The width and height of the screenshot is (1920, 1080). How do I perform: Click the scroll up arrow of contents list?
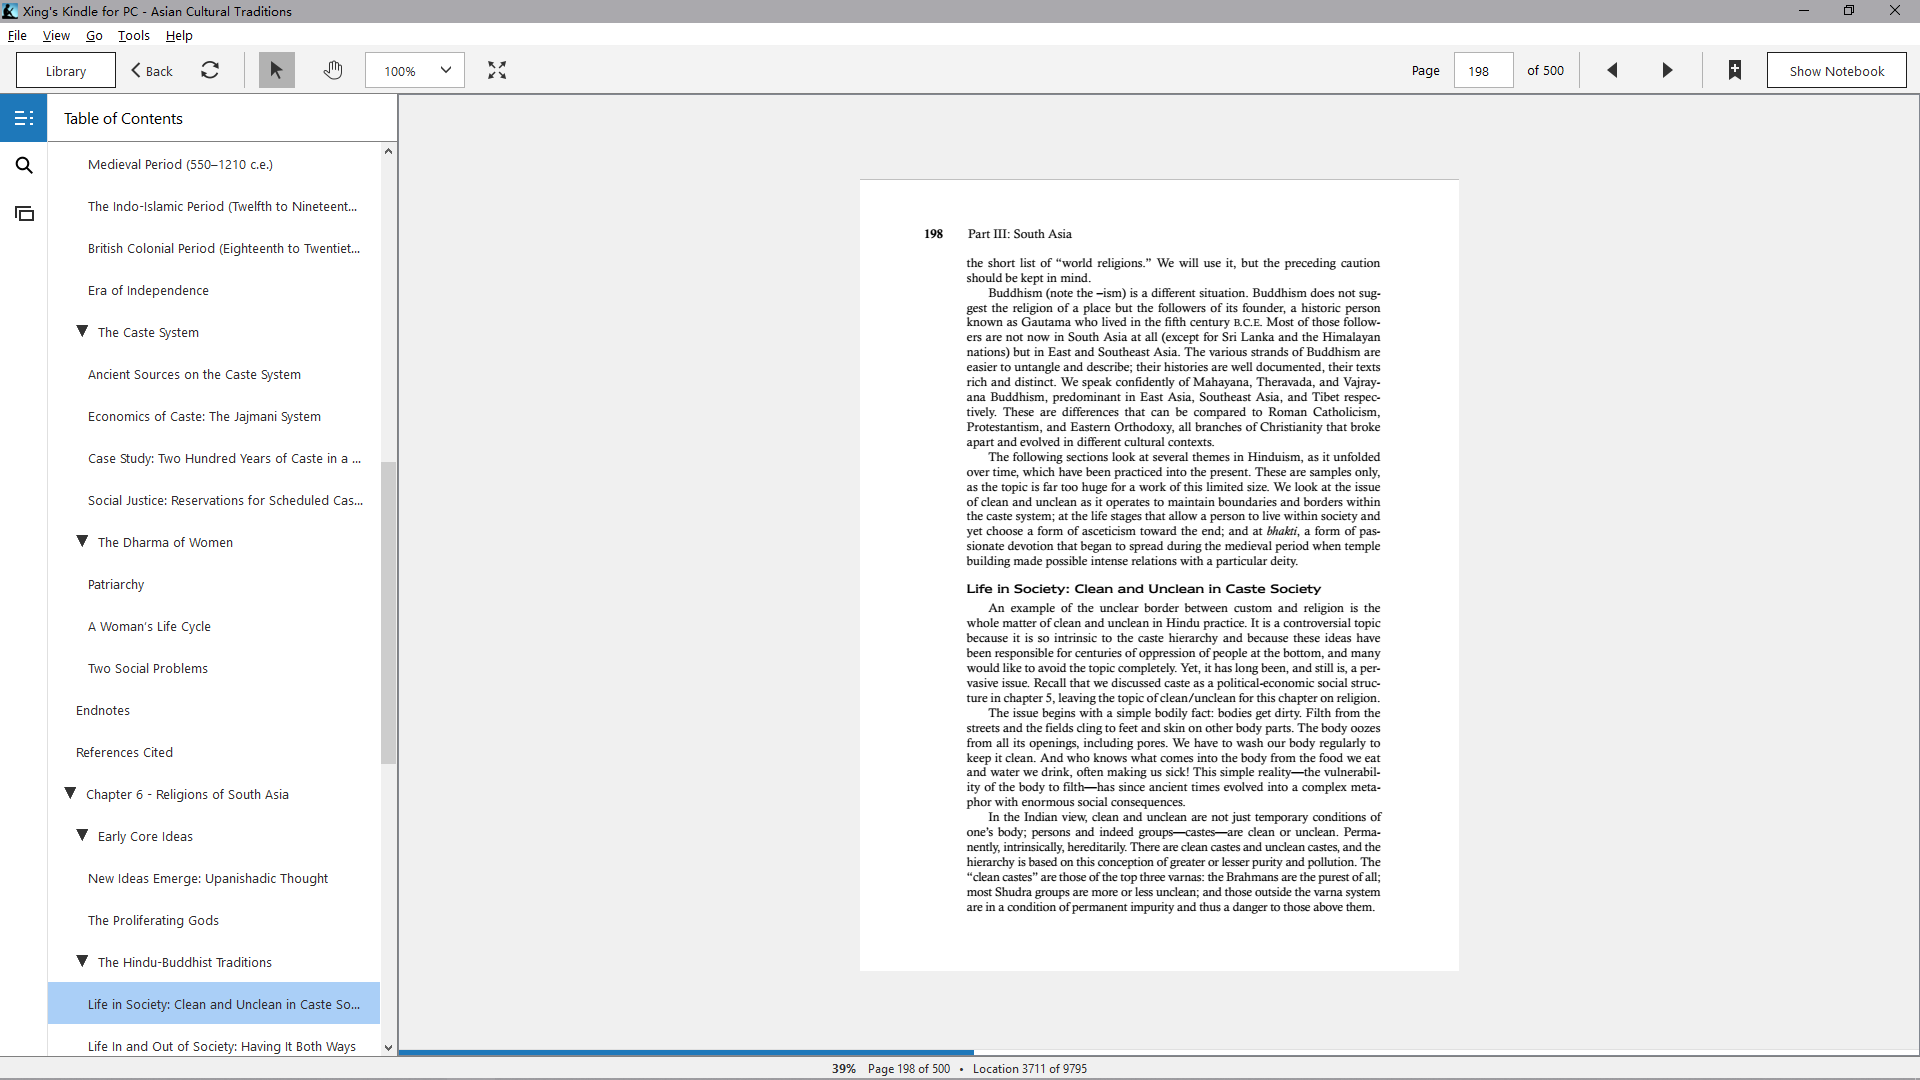pos(388,151)
